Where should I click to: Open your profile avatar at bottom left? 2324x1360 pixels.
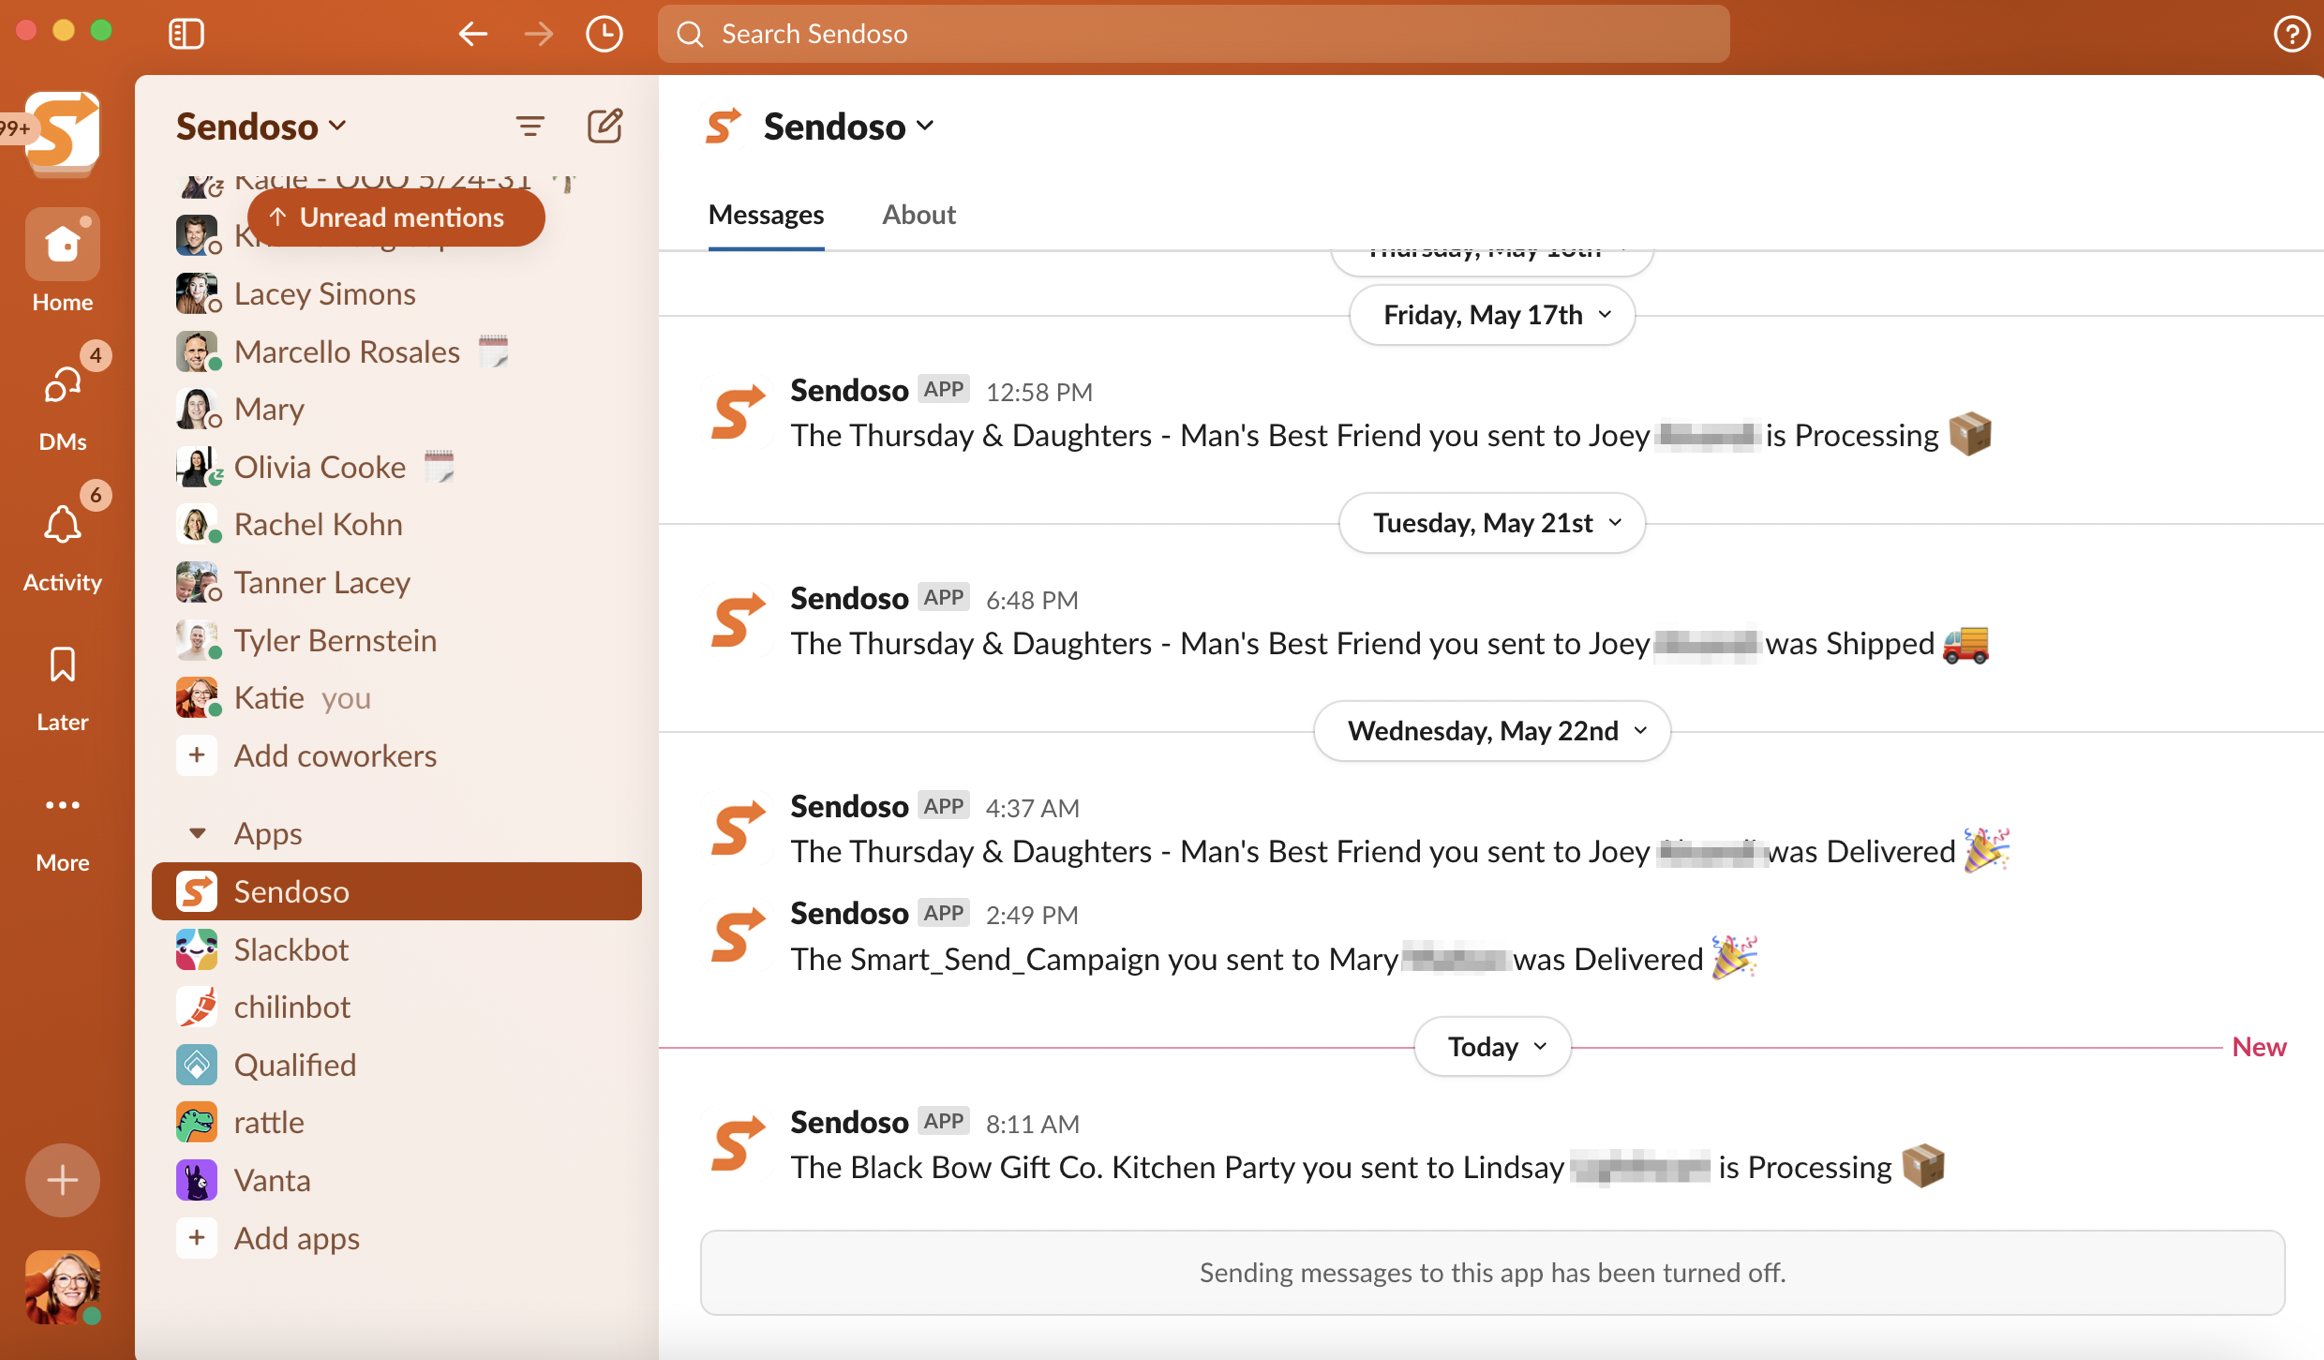(62, 1287)
